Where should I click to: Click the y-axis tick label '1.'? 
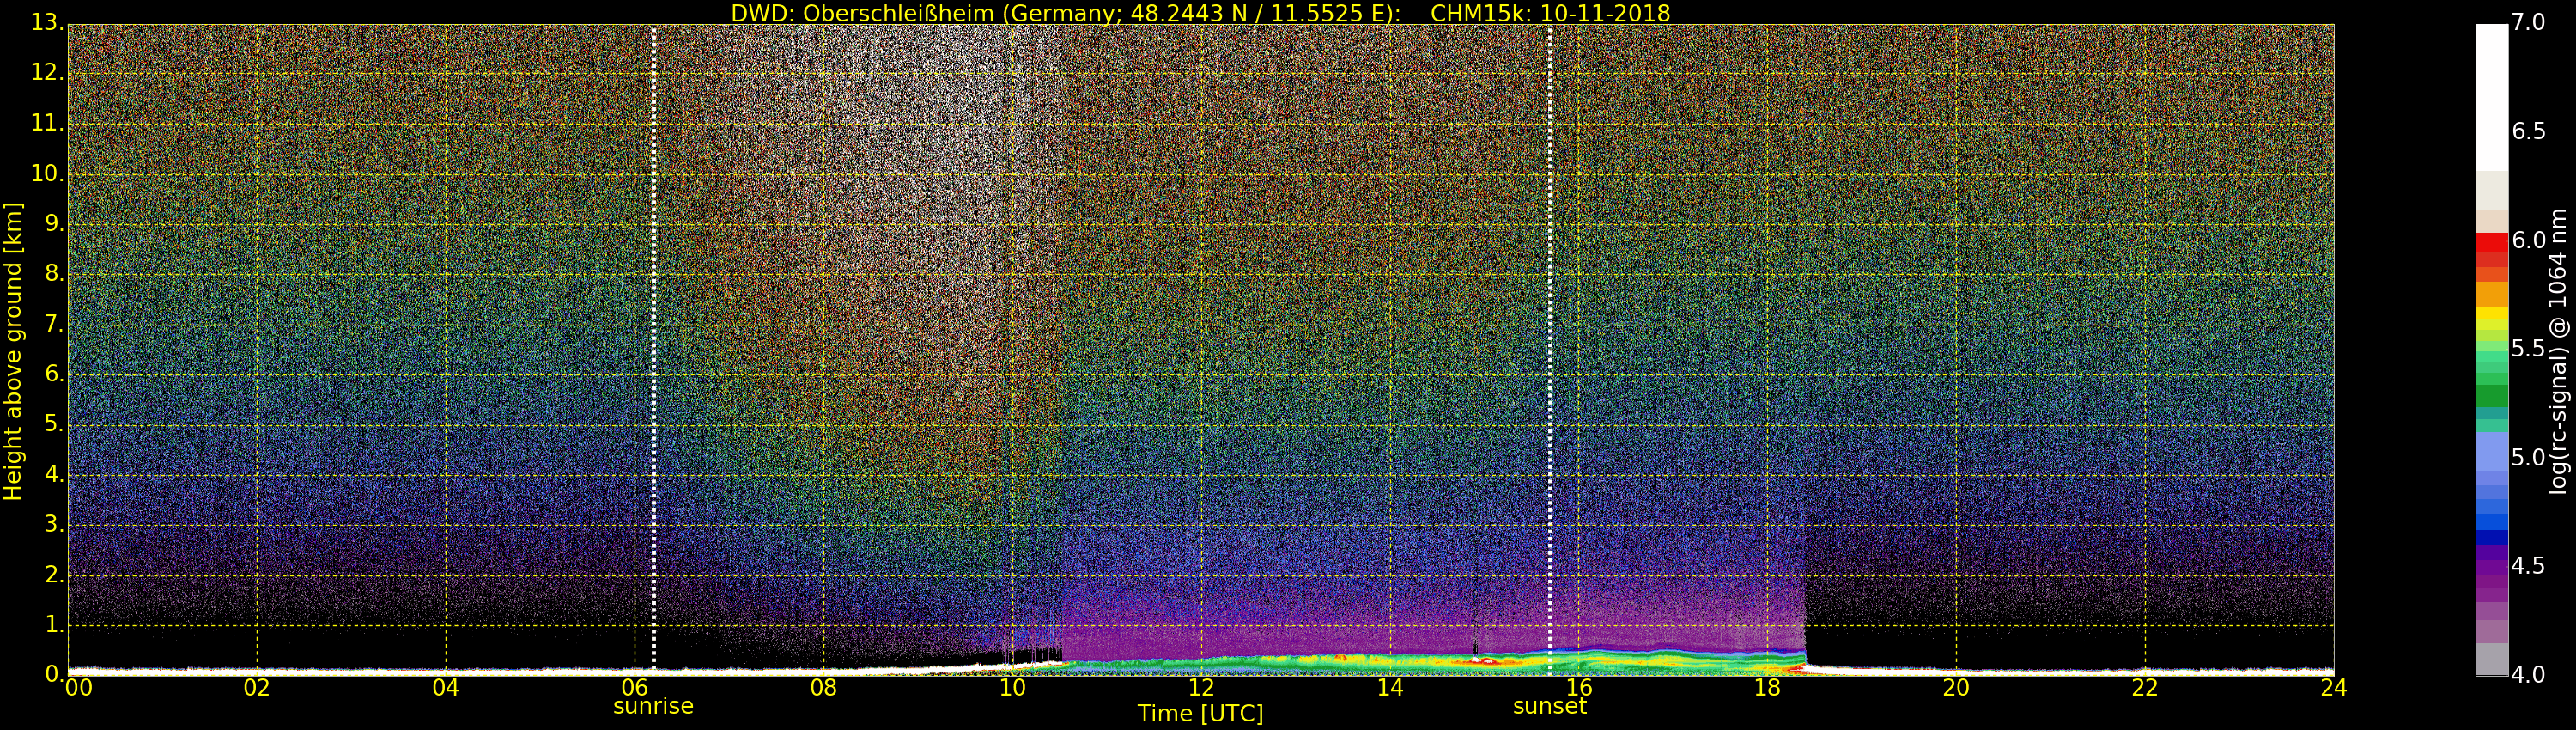click(54, 624)
